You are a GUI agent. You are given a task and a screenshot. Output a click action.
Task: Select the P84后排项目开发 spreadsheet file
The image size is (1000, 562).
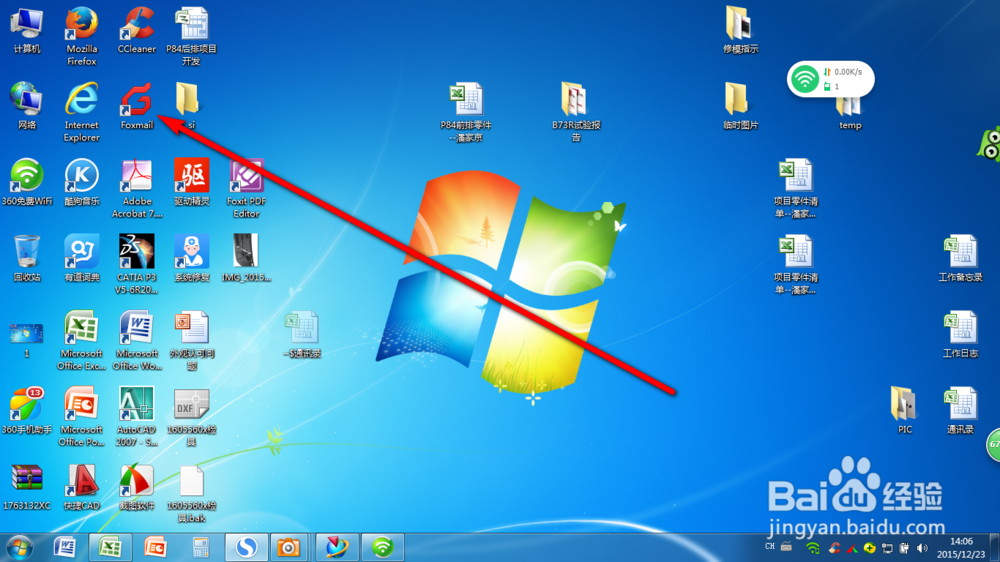[191, 36]
